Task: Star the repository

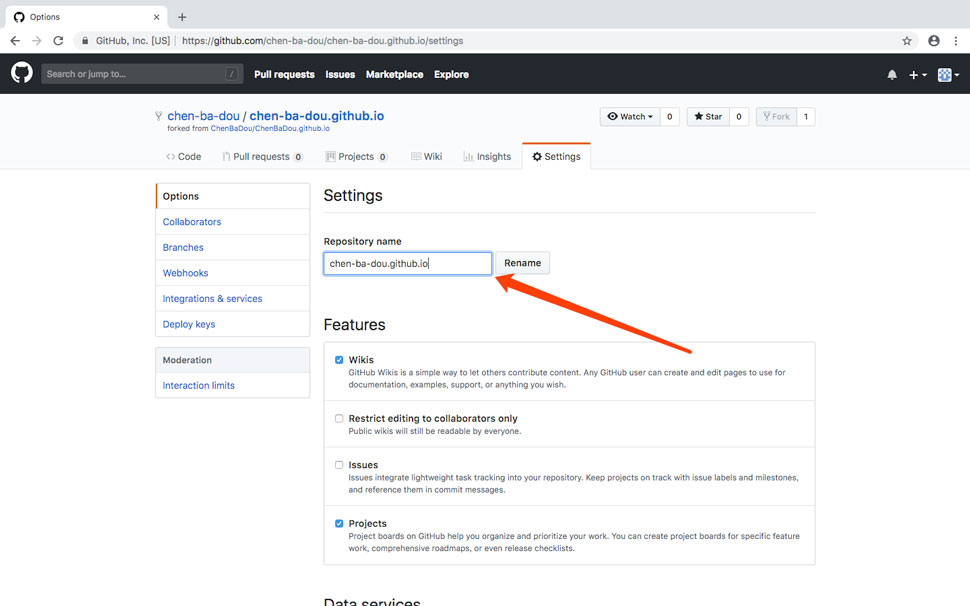Action: (x=708, y=116)
